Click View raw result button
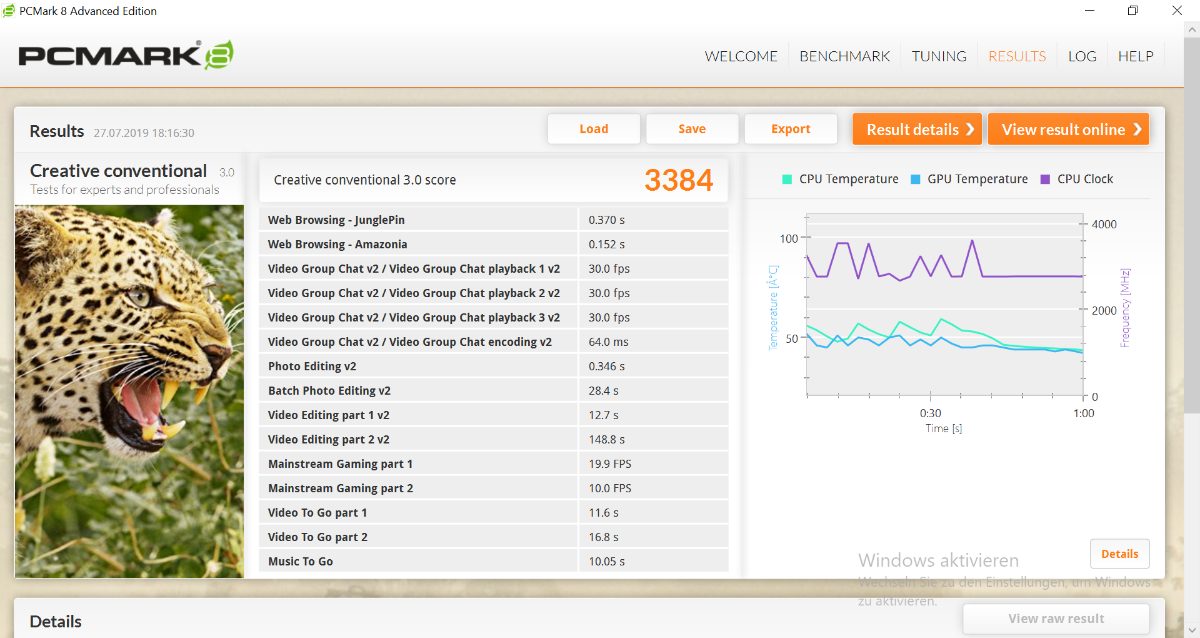Viewport: 1200px width, 638px height. coord(1056,619)
